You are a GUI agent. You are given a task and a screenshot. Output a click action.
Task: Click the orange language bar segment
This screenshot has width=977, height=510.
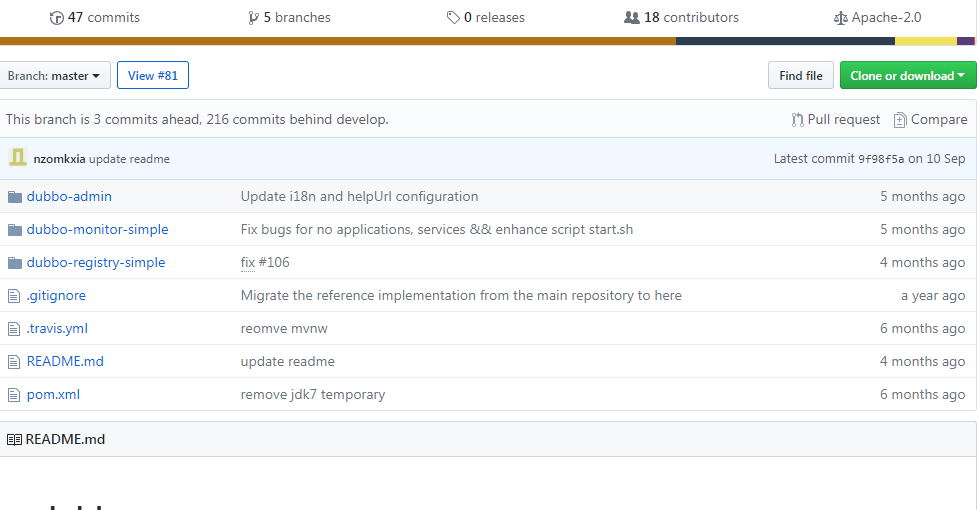pyautogui.click(x=338, y=41)
